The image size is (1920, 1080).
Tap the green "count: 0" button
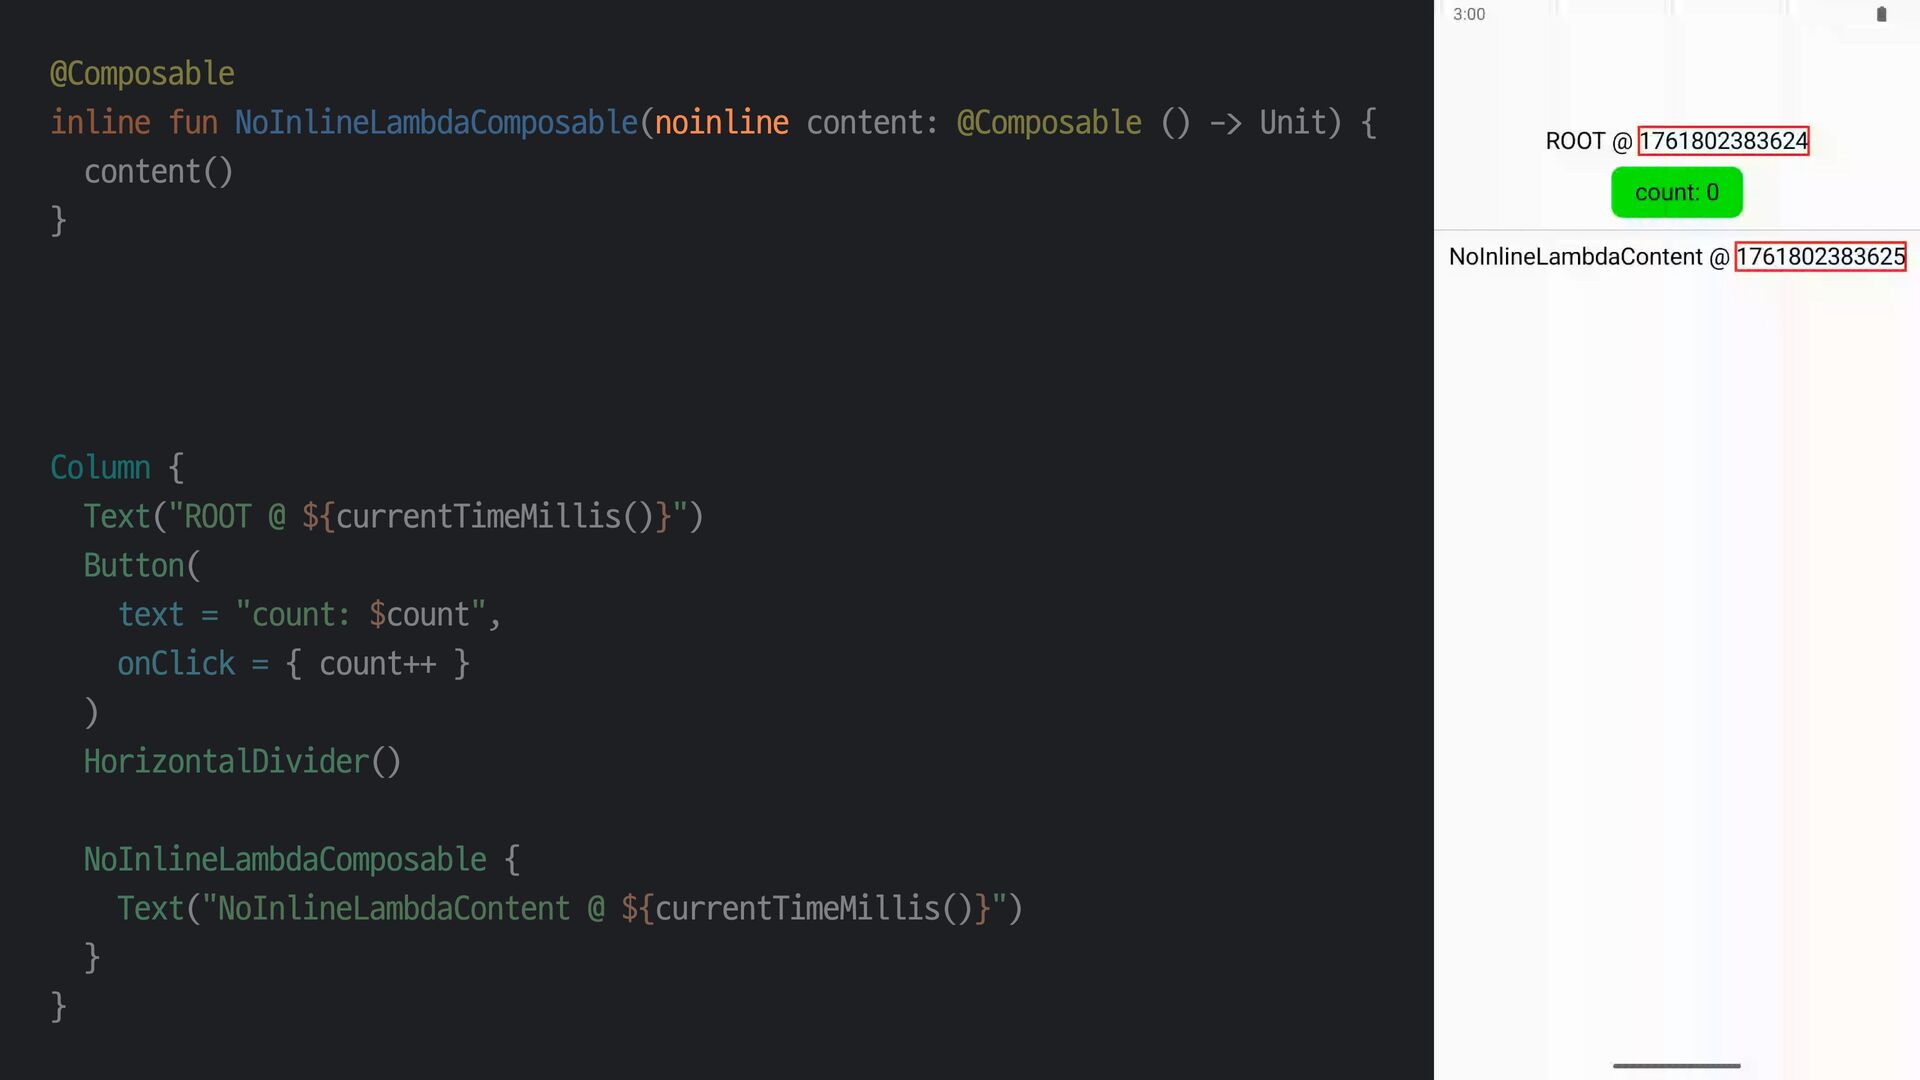coord(1676,192)
